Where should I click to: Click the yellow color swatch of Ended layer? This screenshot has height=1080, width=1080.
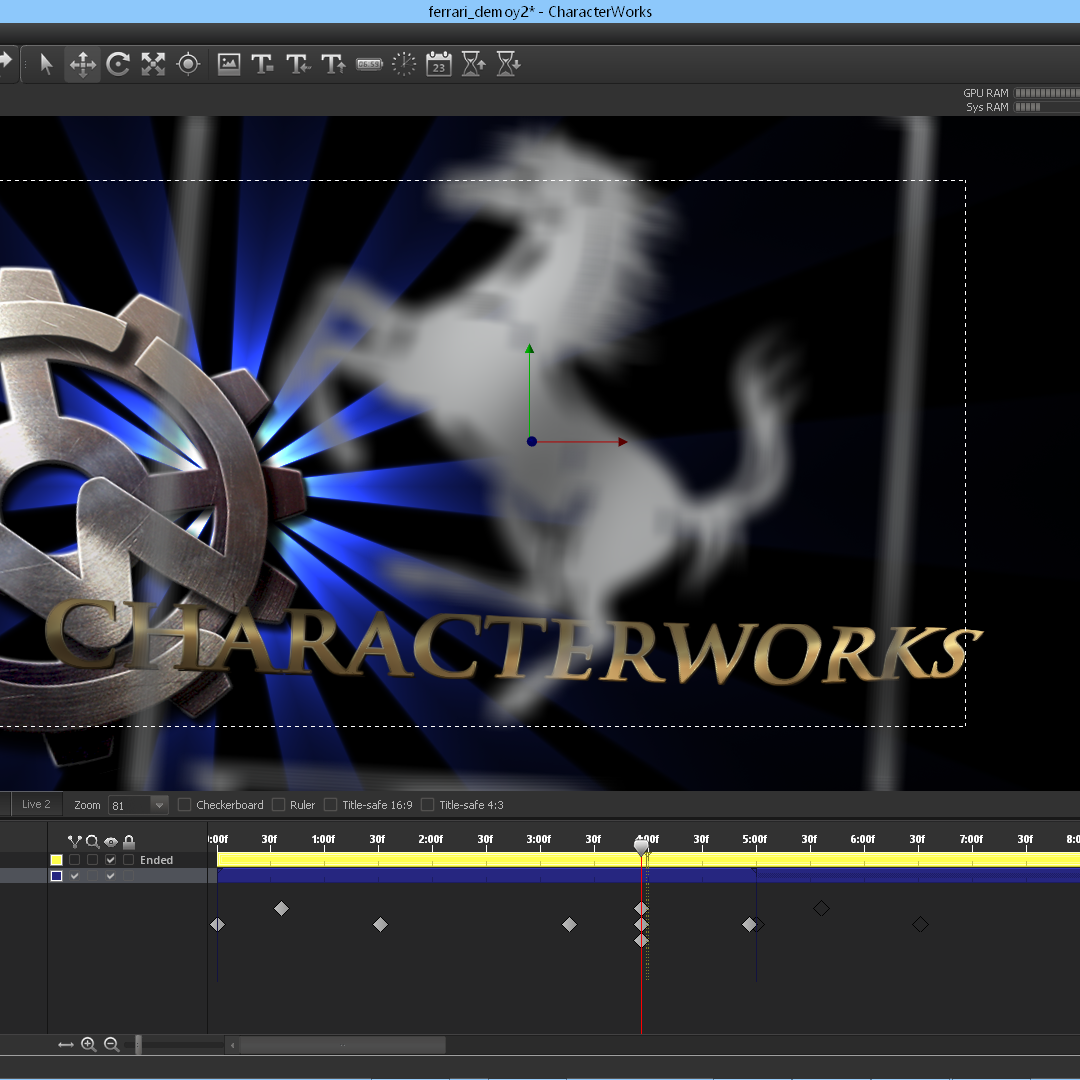57,860
